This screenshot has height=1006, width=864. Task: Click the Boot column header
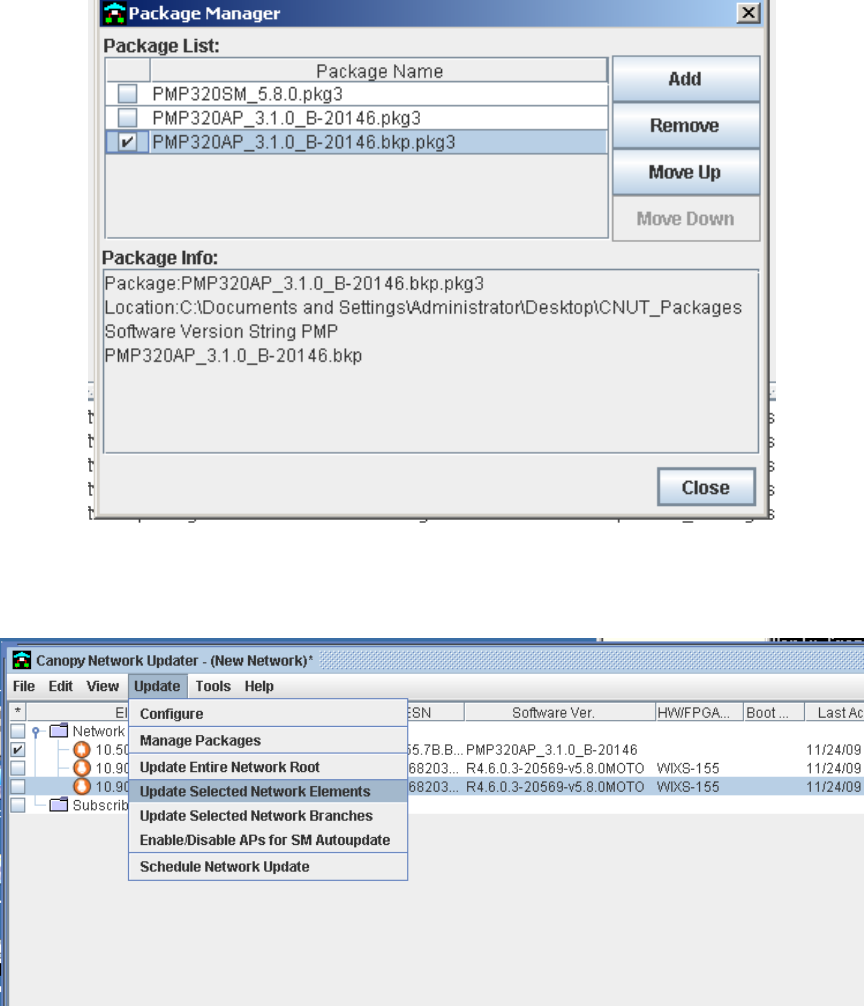tap(774, 713)
